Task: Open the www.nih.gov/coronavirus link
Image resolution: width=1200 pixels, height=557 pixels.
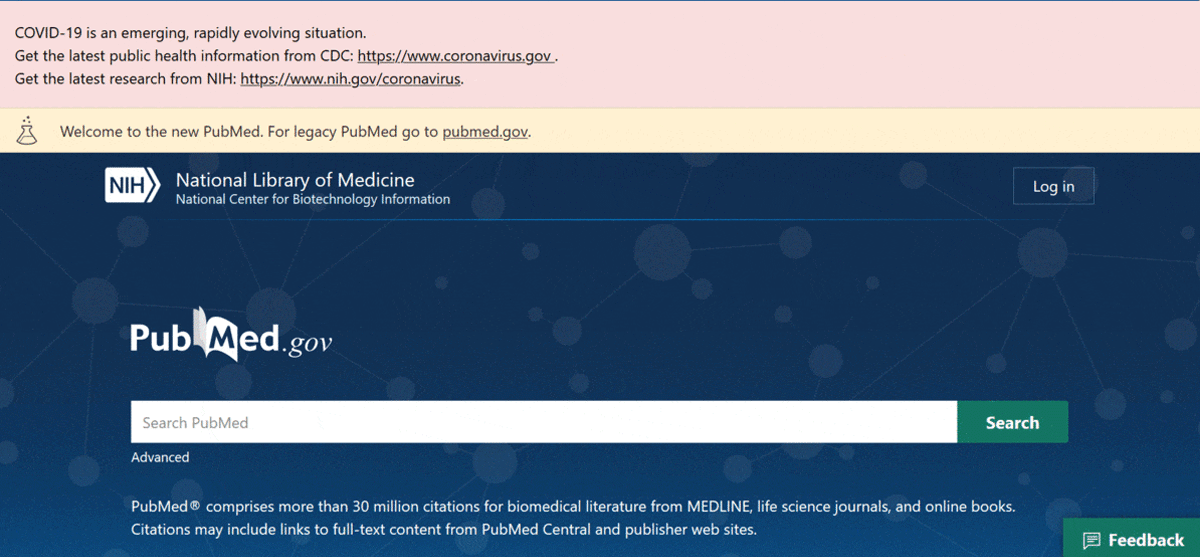Action: pos(351,79)
